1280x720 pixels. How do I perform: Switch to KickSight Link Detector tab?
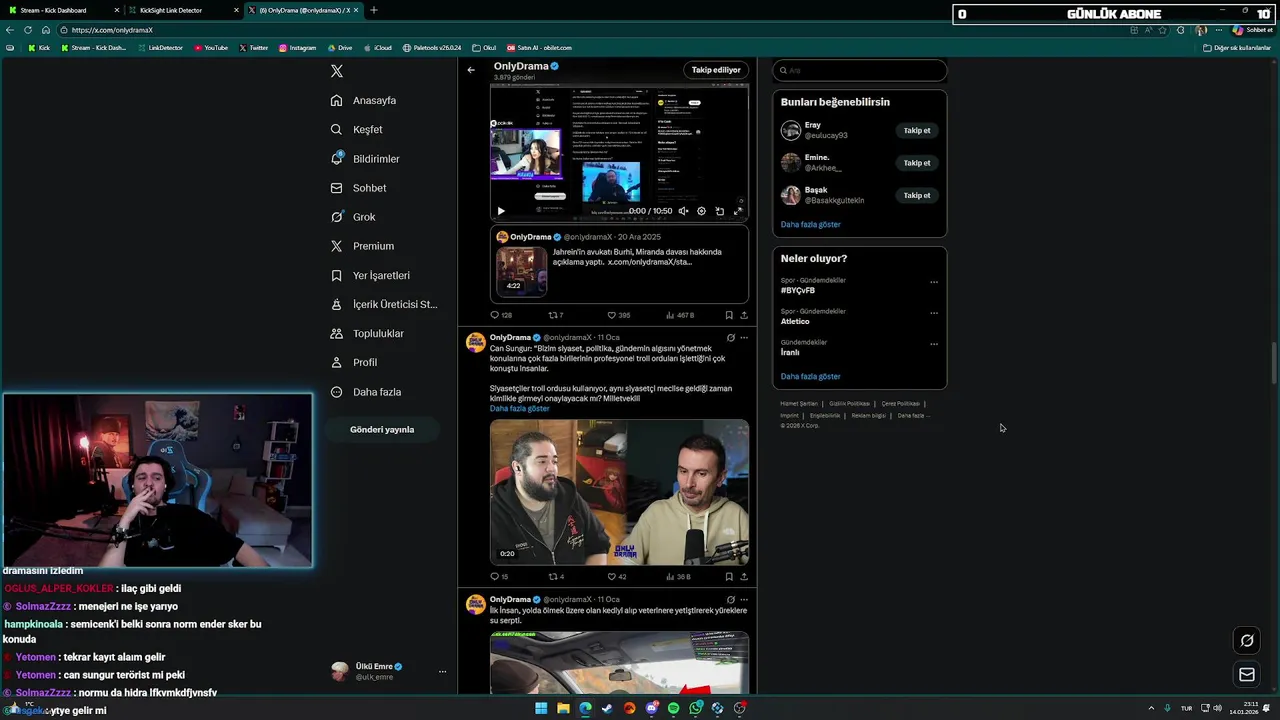pos(182,10)
